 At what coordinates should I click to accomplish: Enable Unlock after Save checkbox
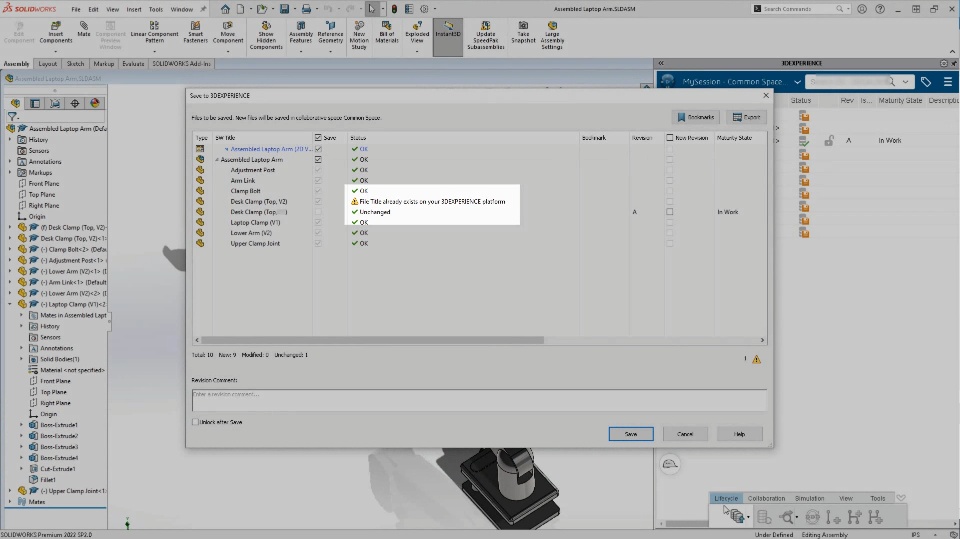tap(195, 422)
